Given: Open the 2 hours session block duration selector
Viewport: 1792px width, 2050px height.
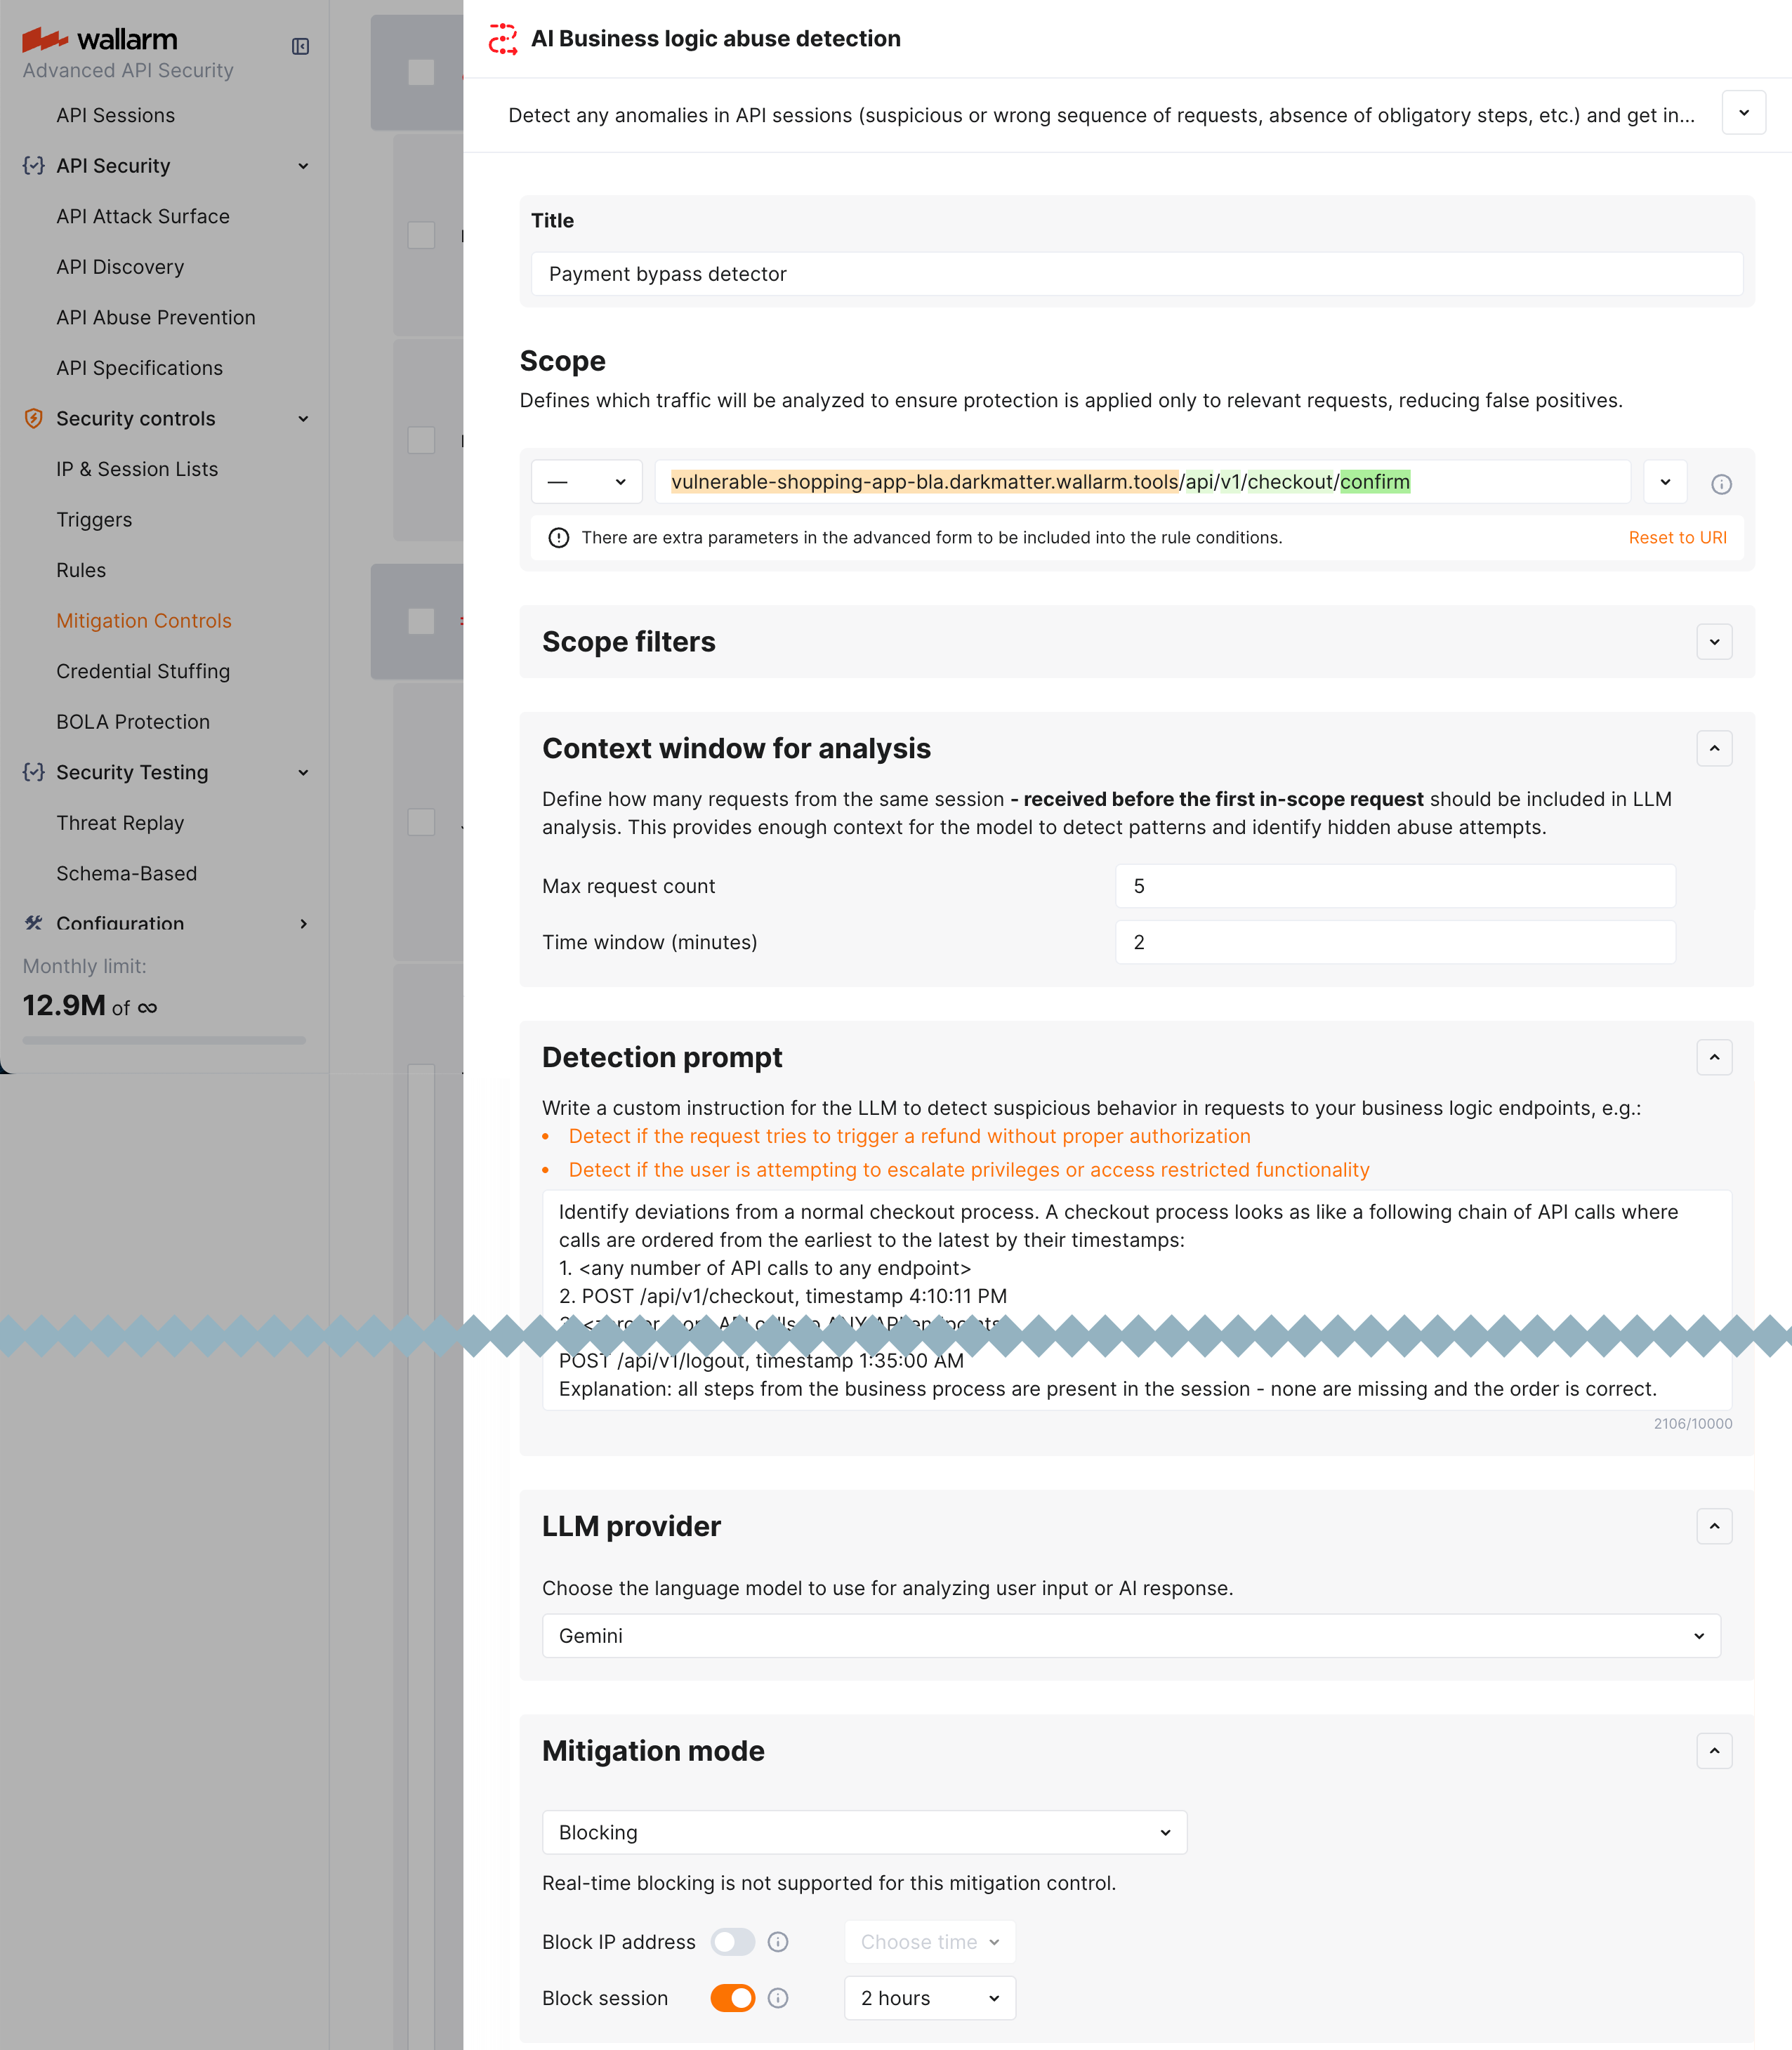Looking at the screenshot, I should coord(929,1997).
